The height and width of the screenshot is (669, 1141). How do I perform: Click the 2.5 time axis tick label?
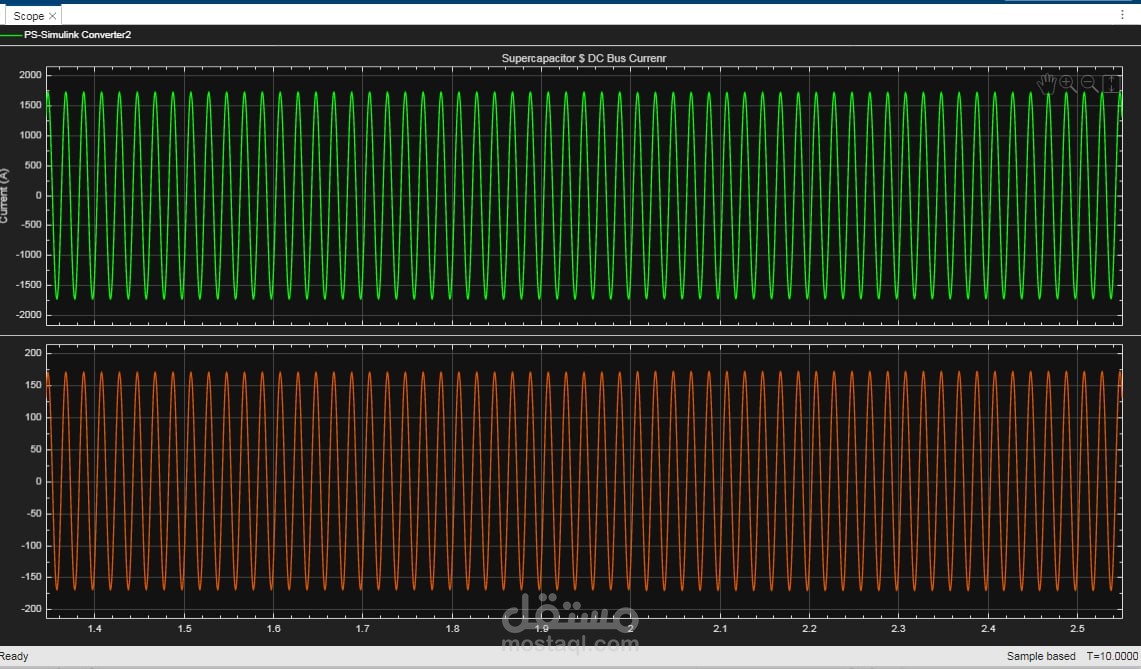tap(1077, 628)
